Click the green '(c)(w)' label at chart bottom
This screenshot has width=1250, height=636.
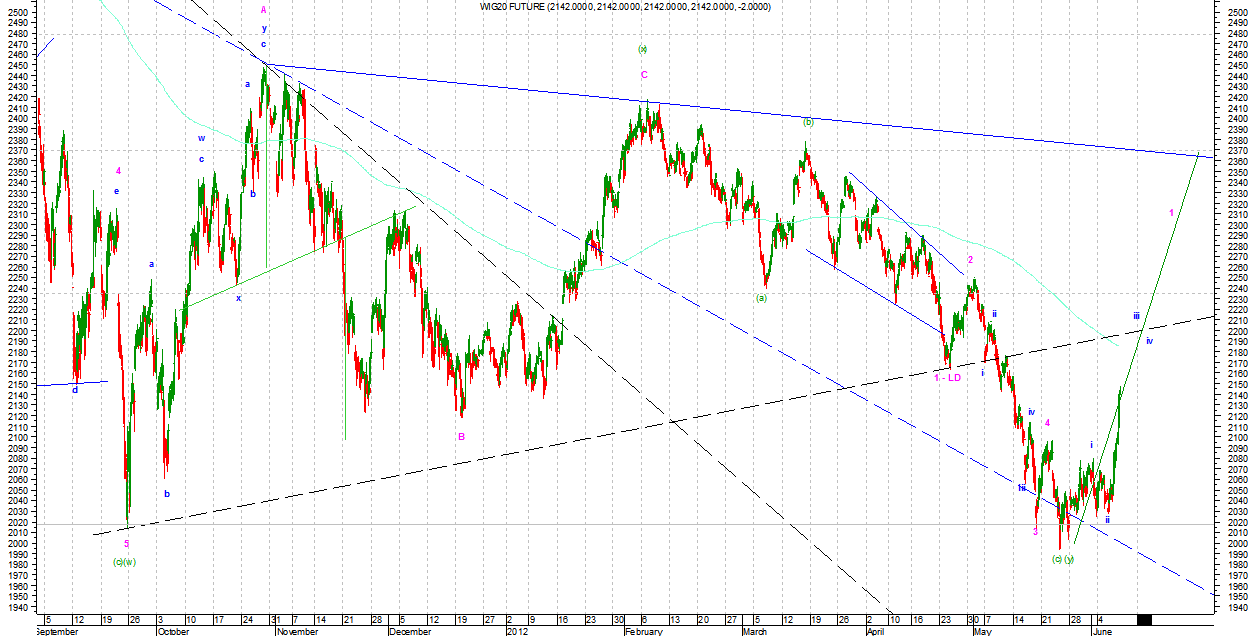point(125,561)
